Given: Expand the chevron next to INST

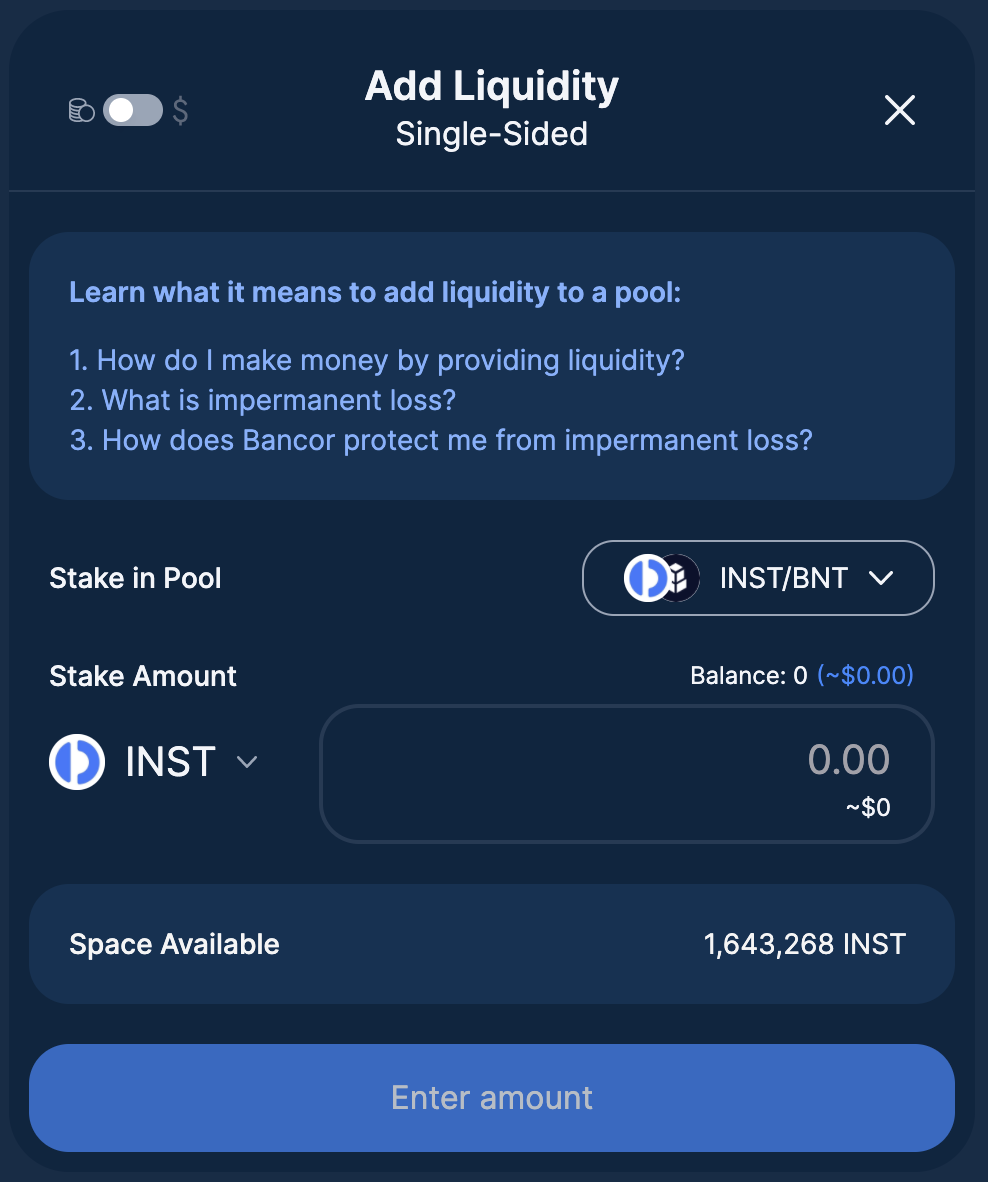Looking at the screenshot, I should click(247, 762).
